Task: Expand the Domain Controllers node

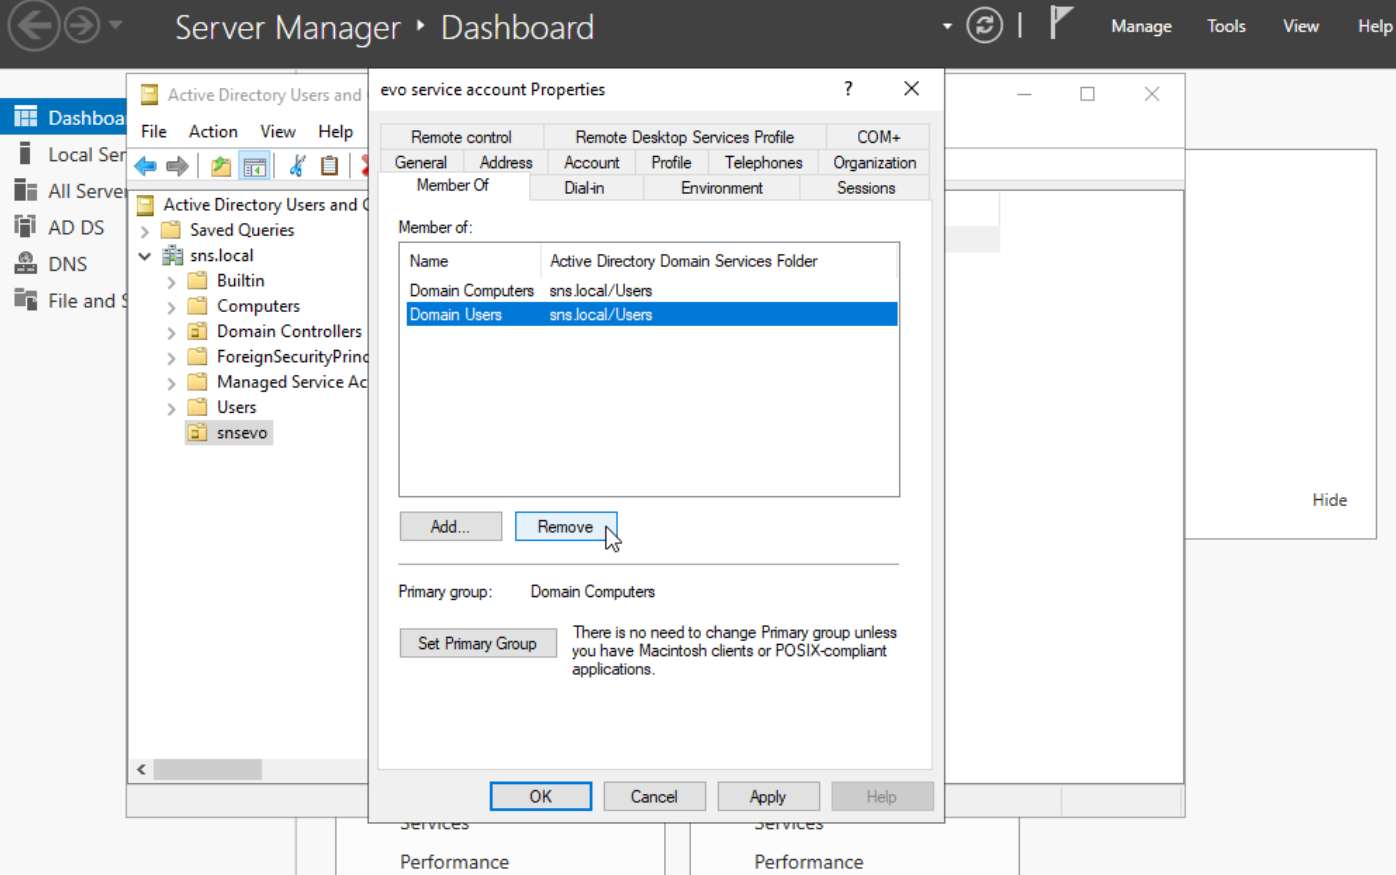Action: (x=171, y=332)
